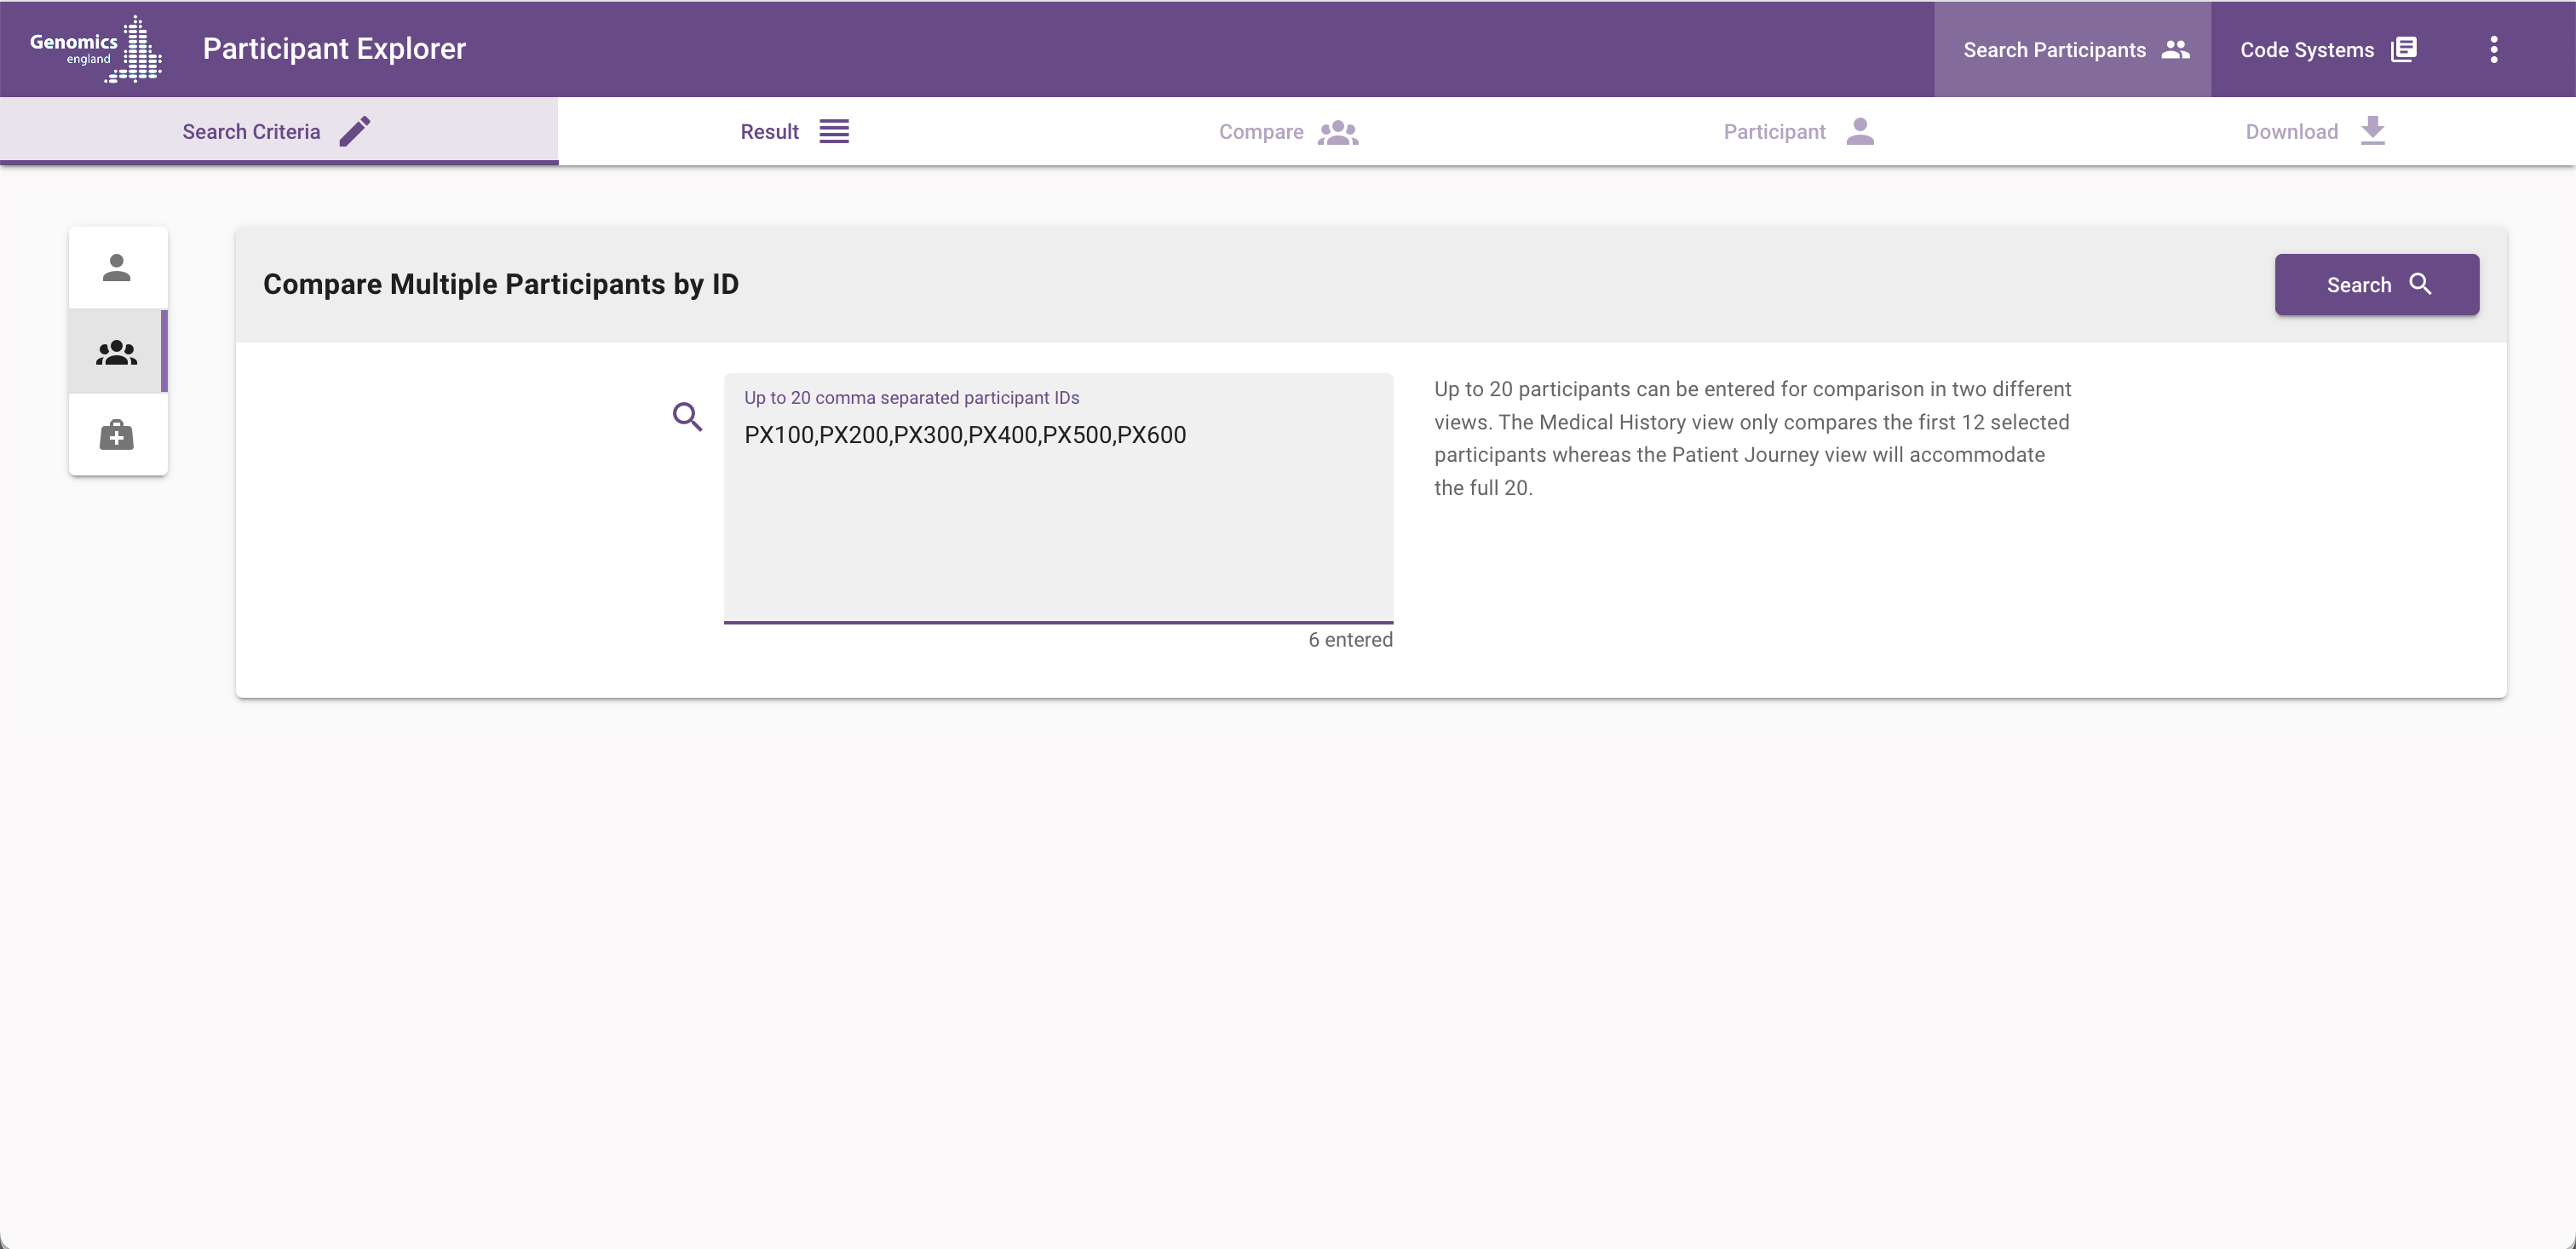The image size is (2576, 1249).
Task: Open the medical briefcase sidebar icon
Action: (117, 435)
